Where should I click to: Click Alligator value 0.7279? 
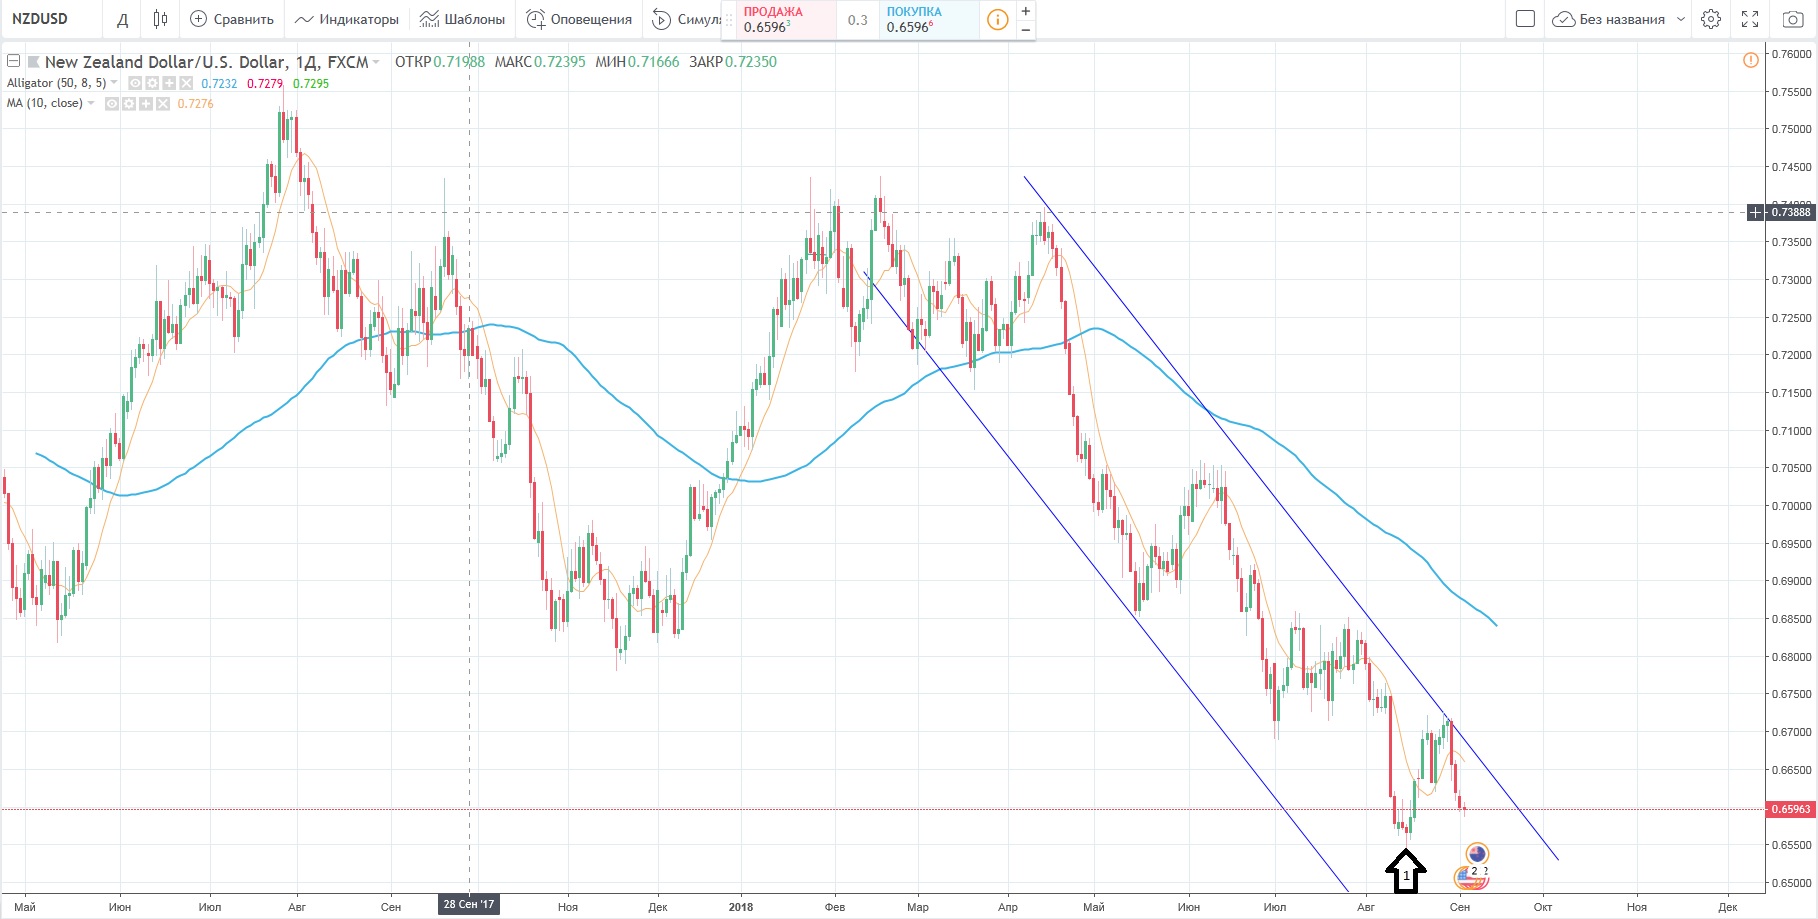click(x=265, y=84)
